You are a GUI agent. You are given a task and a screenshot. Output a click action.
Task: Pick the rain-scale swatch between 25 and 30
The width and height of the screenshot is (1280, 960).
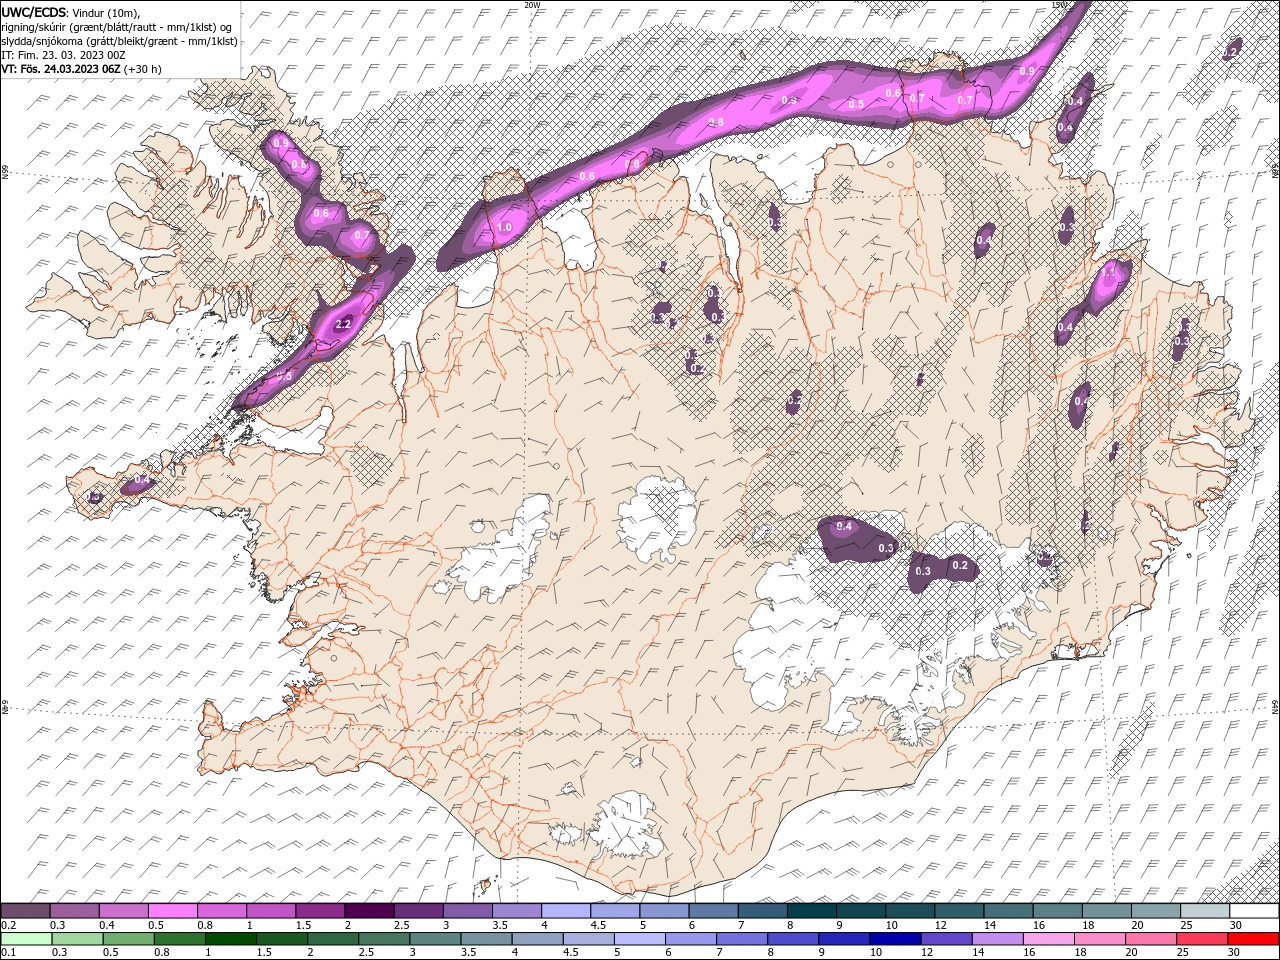(x=1201, y=939)
